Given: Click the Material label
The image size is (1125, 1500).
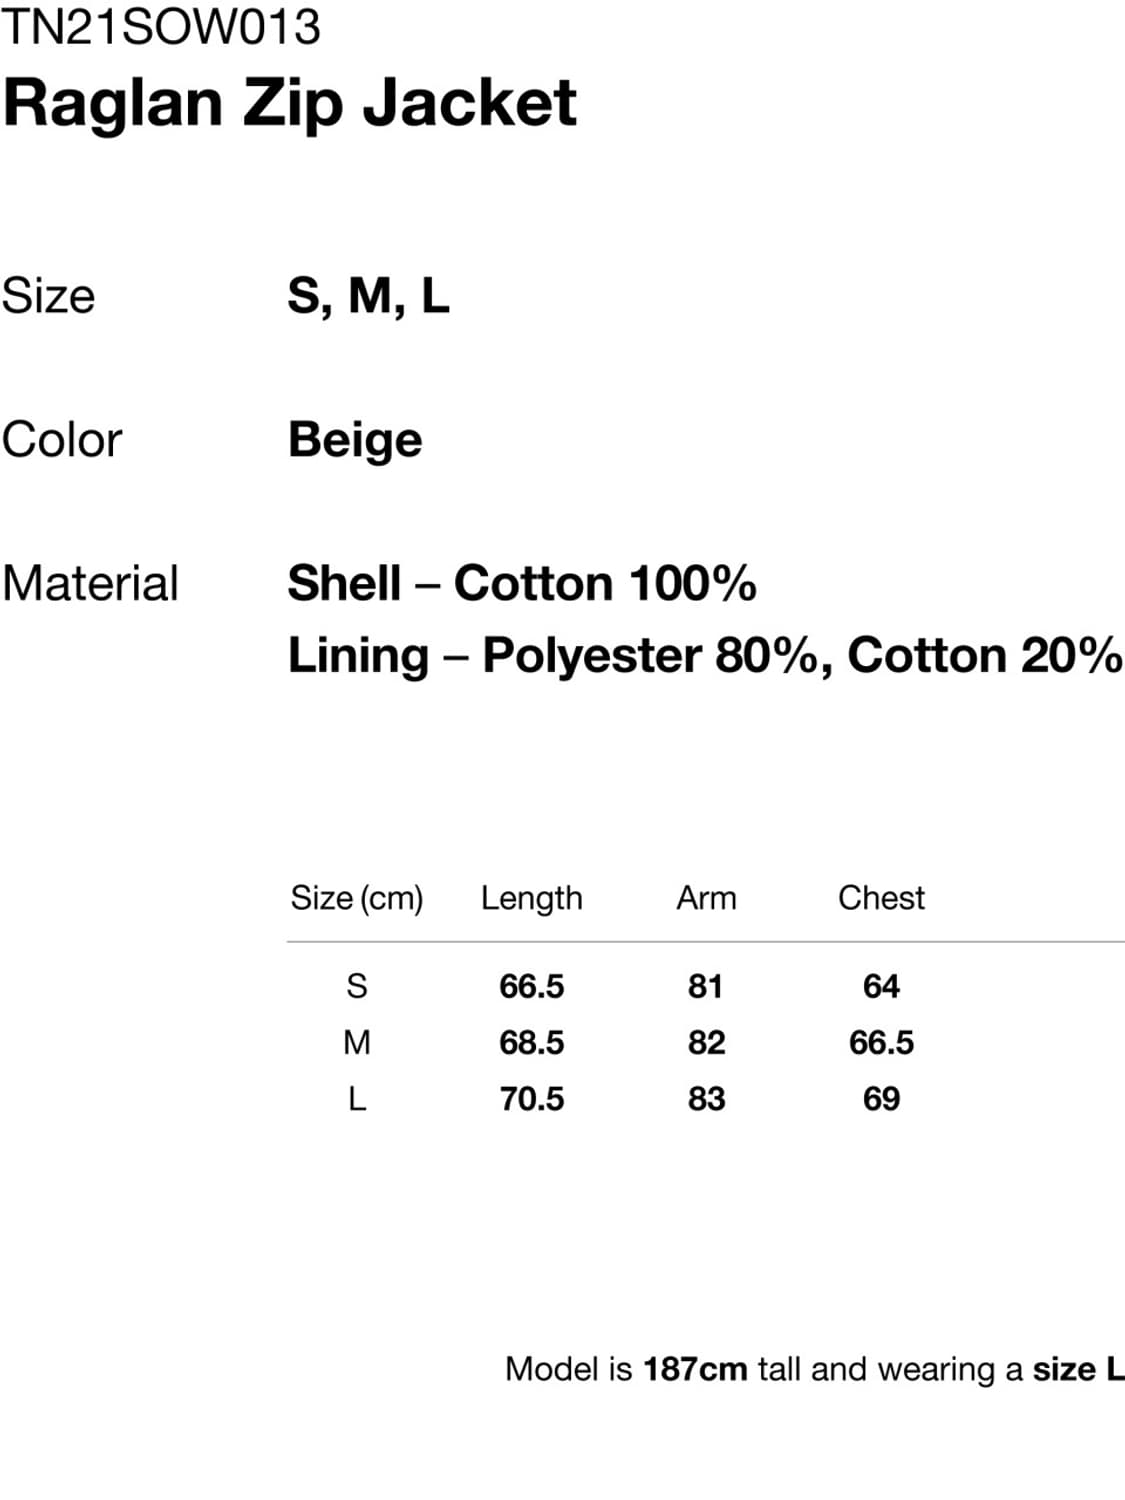Looking at the screenshot, I should (x=90, y=583).
